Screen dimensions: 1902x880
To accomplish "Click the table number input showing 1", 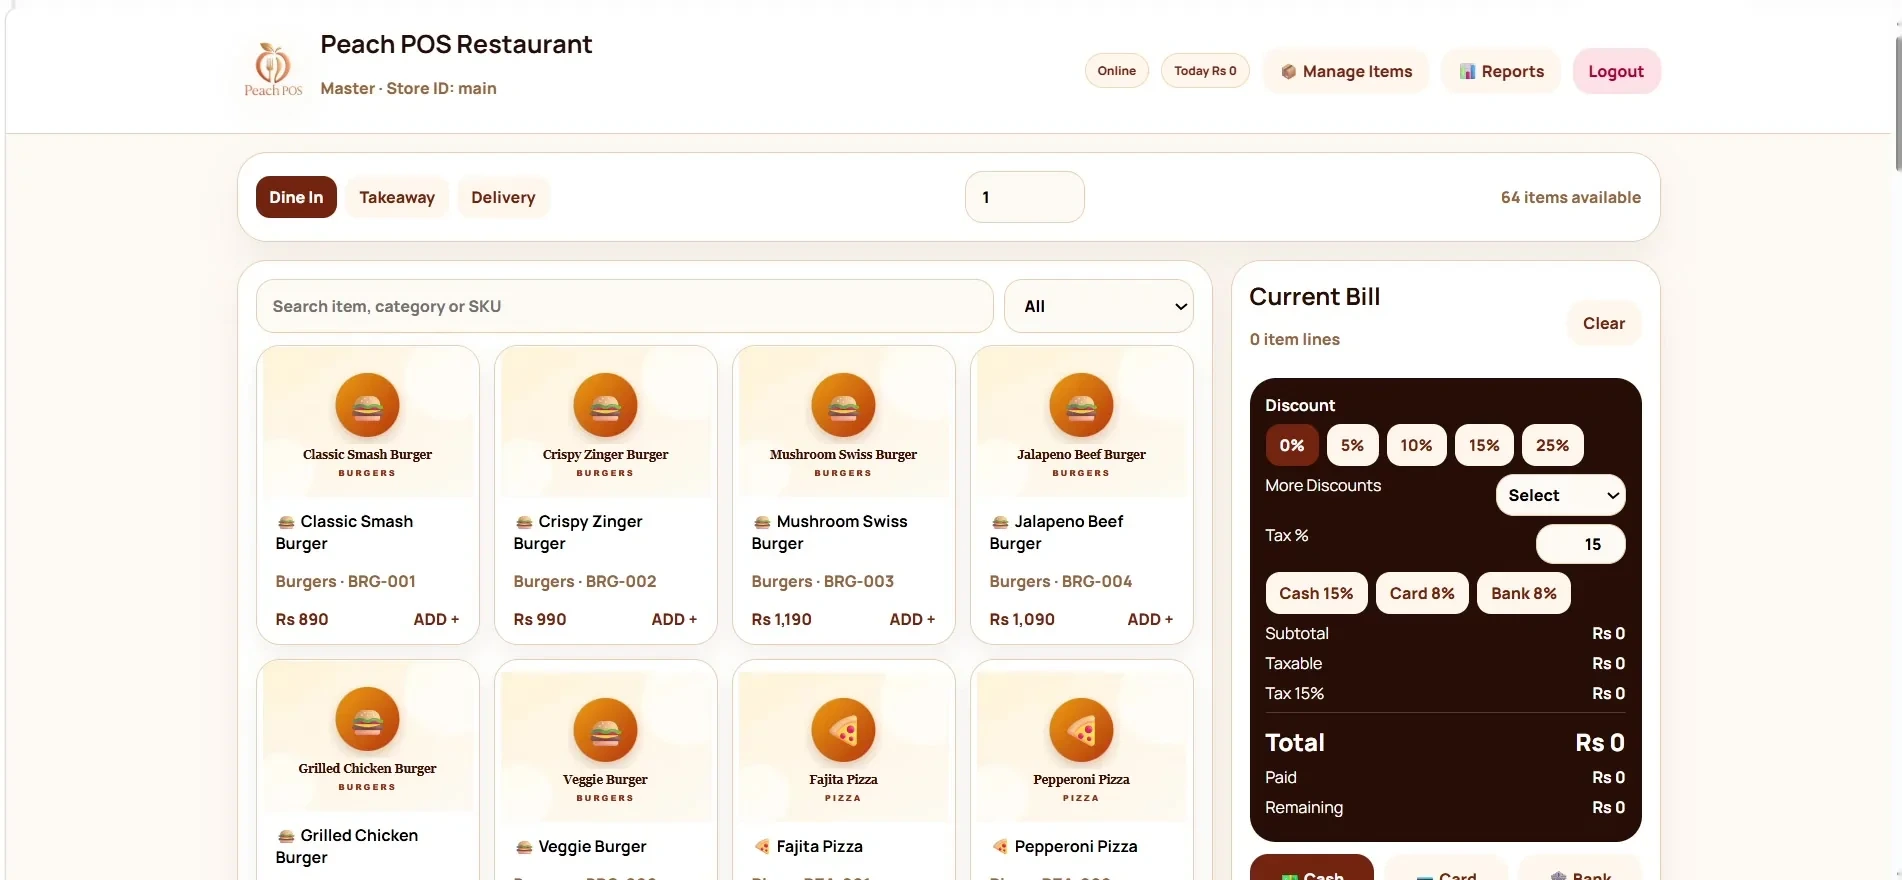I will 1024,197.
